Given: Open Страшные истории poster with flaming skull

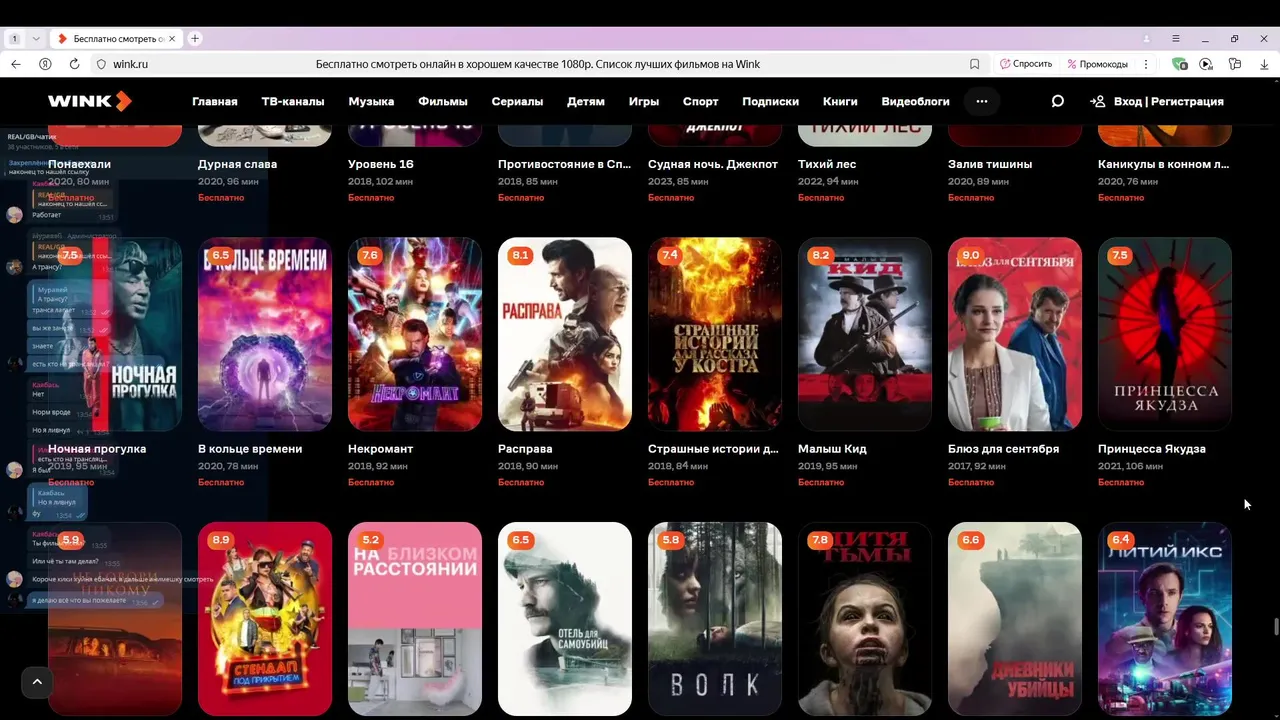Looking at the screenshot, I should point(715,334).
